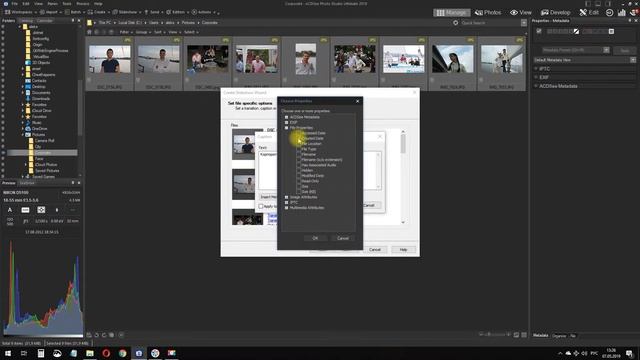The image size is (640, 360).
Task: Collapse the File Properties node
Action: [x=287, y=128]
